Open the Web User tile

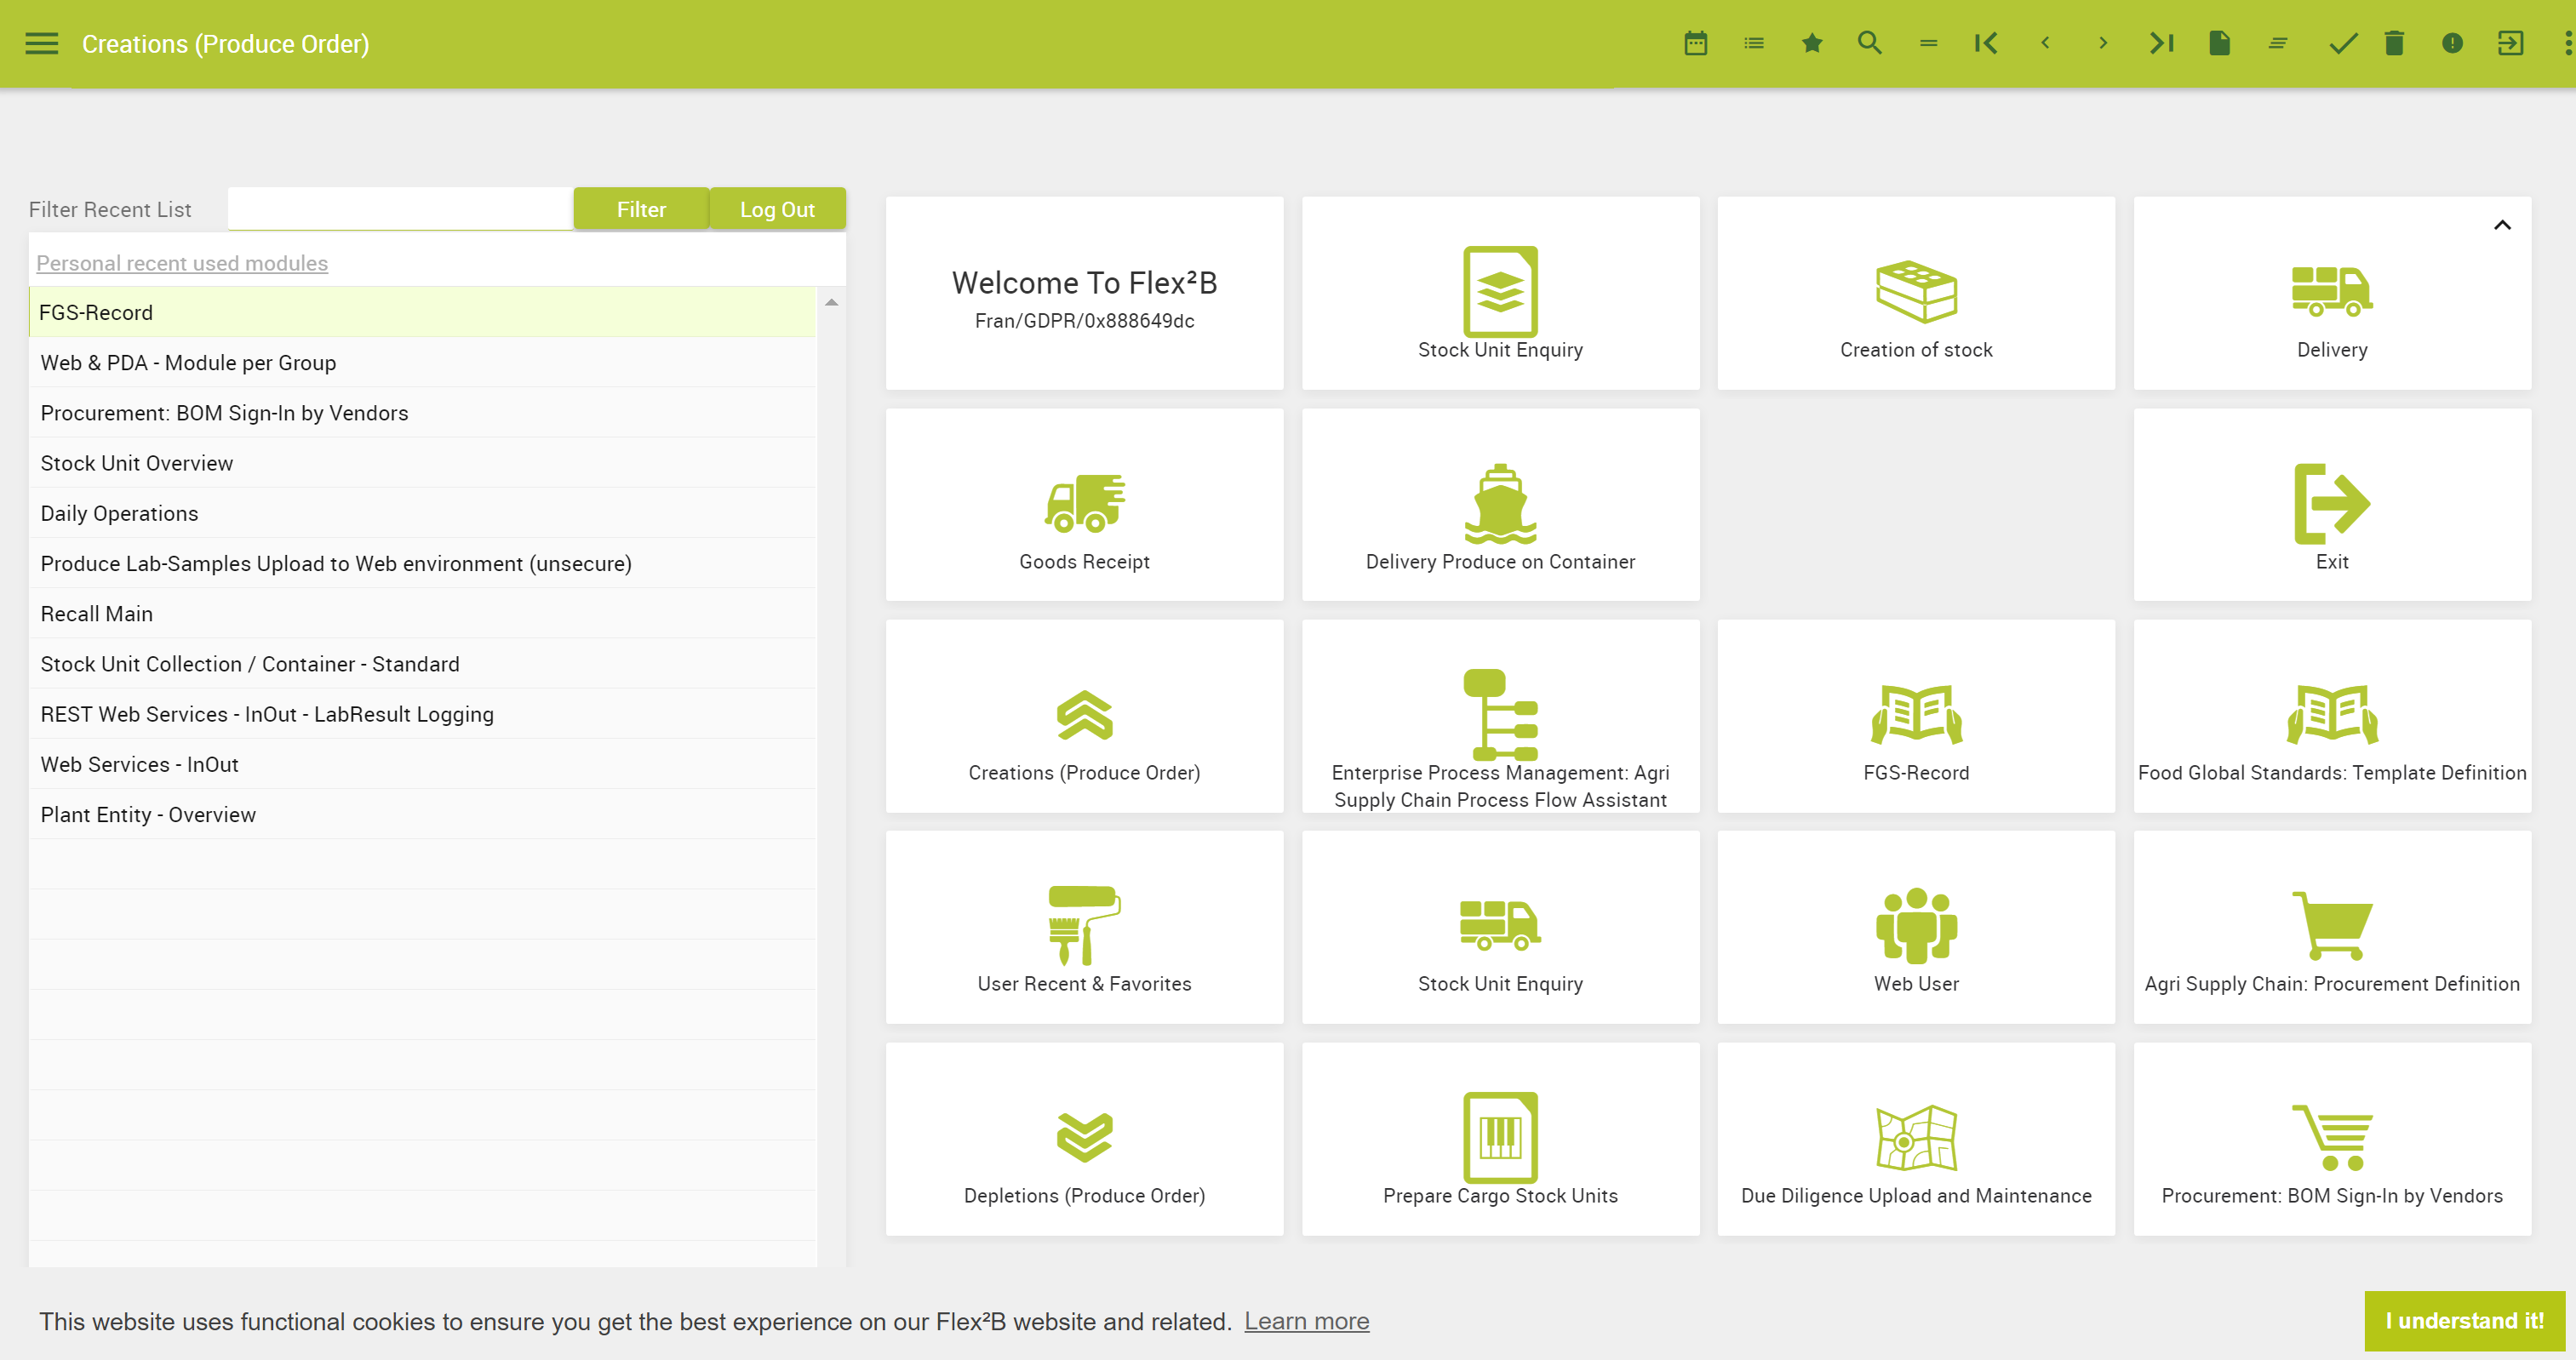[x=1916, y=927]
